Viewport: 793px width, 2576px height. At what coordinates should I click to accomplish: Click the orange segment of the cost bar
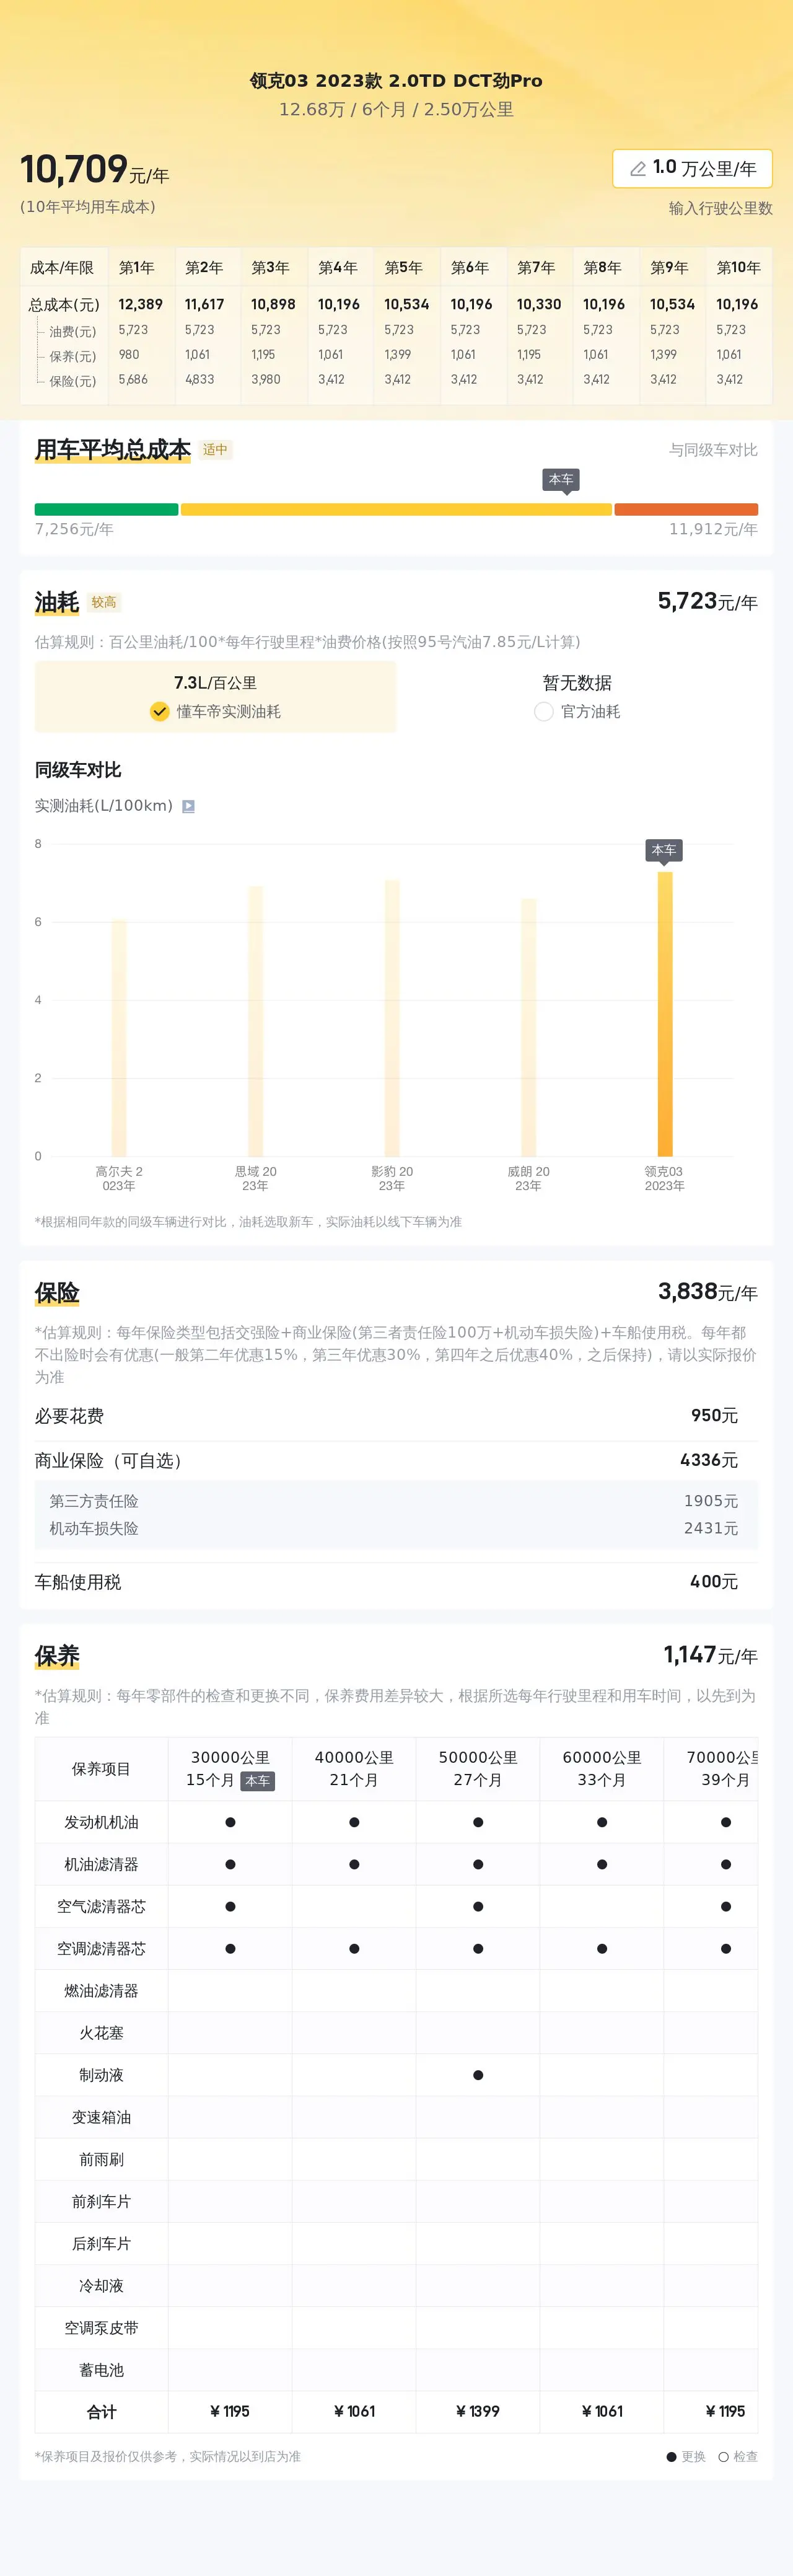[x=686, y=509]
